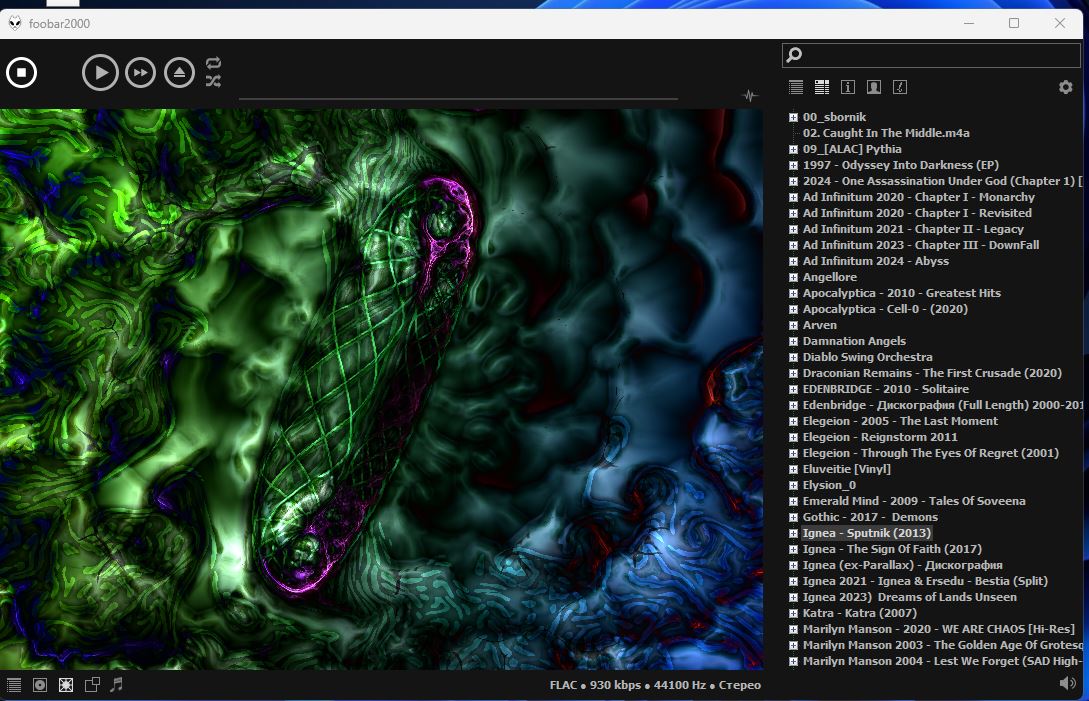Click the playback seek bar
The image size is (1089, 701).
tap(458, 99)
